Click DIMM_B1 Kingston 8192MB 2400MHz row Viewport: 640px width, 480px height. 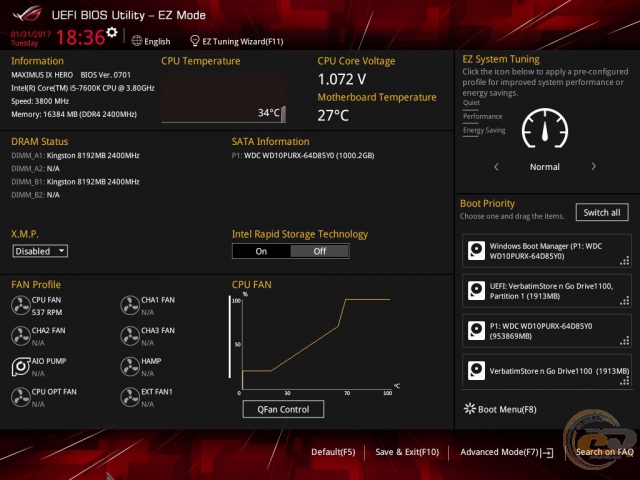pos(75,182)
